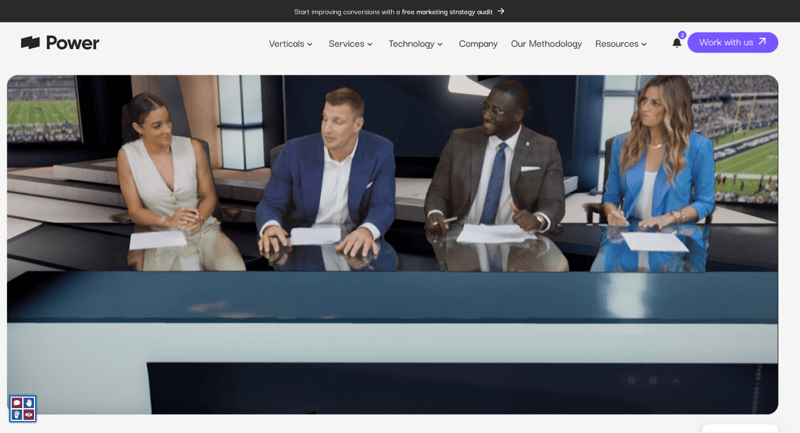
Task: Expand the Services dropdown menu
Action: (350, 44)
